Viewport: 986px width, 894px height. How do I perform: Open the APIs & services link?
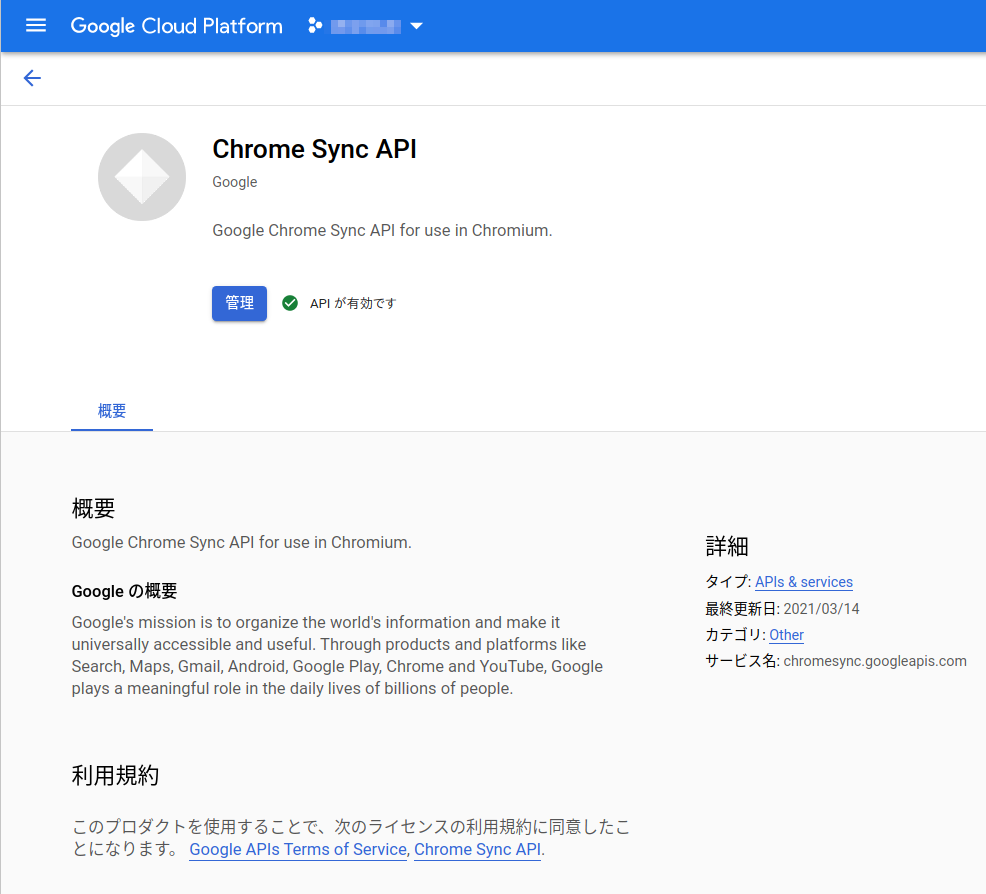(804, 582)
